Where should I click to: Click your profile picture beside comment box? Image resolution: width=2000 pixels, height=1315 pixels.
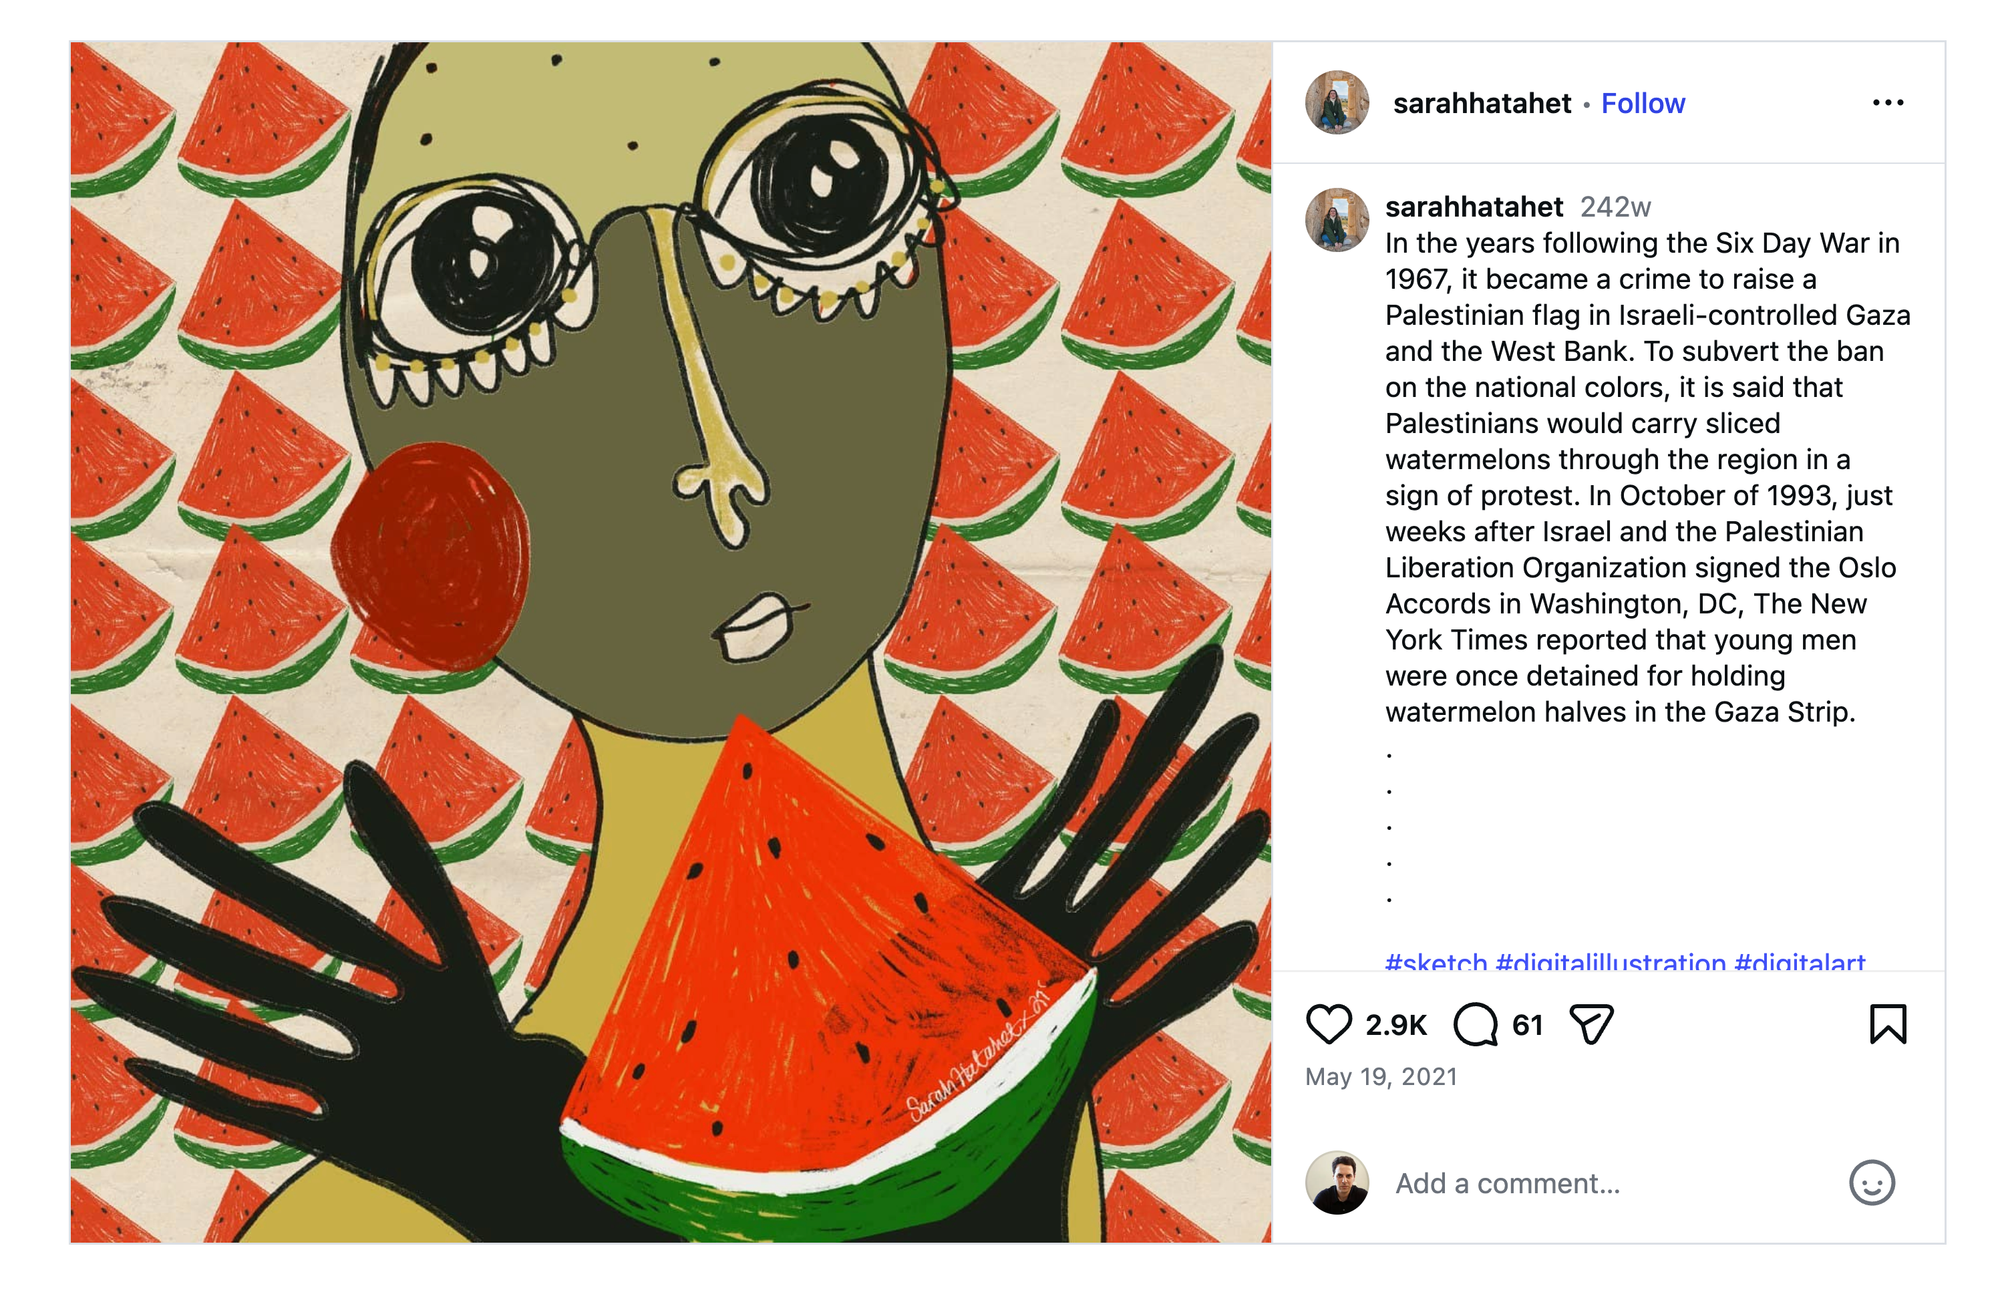pyautogui.click(x=1337, y=1183)
